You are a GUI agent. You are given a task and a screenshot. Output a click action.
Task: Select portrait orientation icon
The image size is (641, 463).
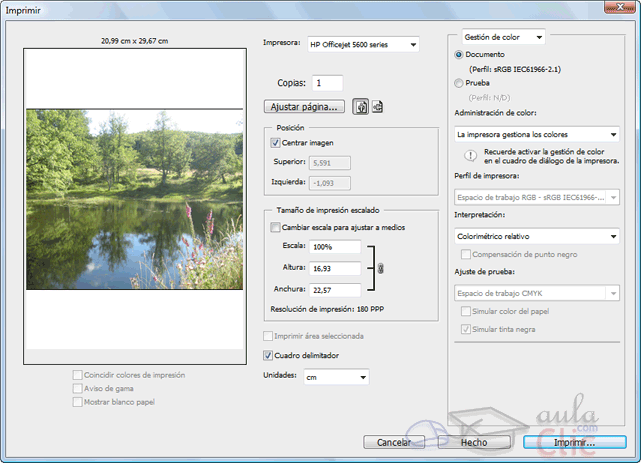pos(361,107)
